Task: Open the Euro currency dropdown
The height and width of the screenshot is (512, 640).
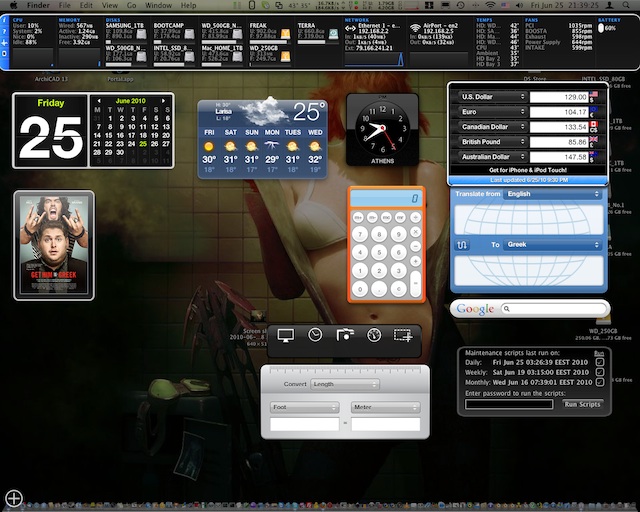Action: pyautogui.click(x=492, y=112)
